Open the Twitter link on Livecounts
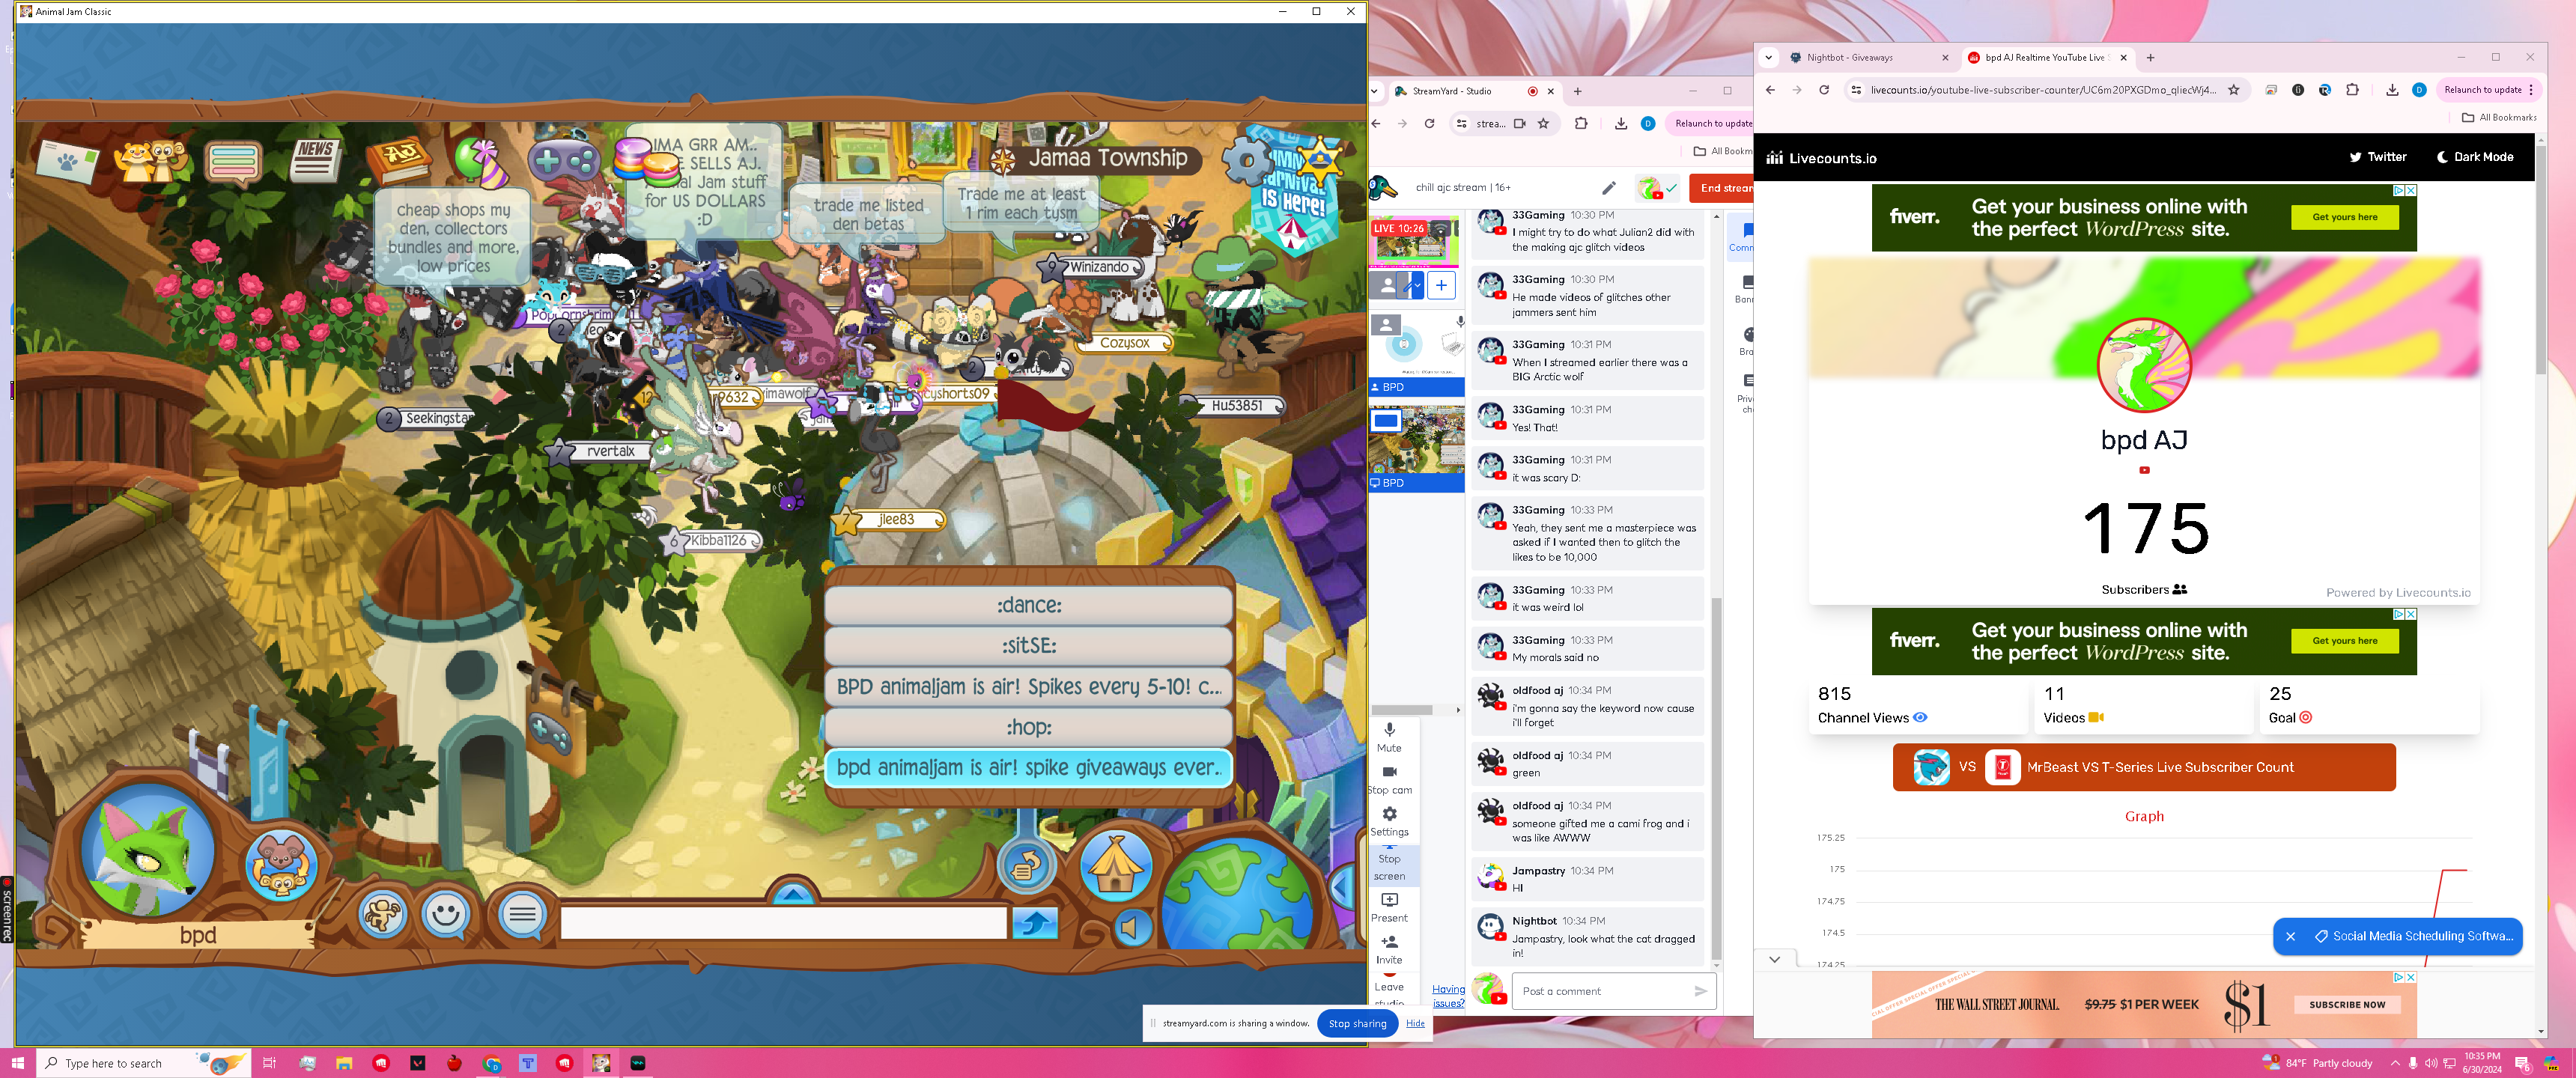Screen dimensions: 2576x1078 2377,157
